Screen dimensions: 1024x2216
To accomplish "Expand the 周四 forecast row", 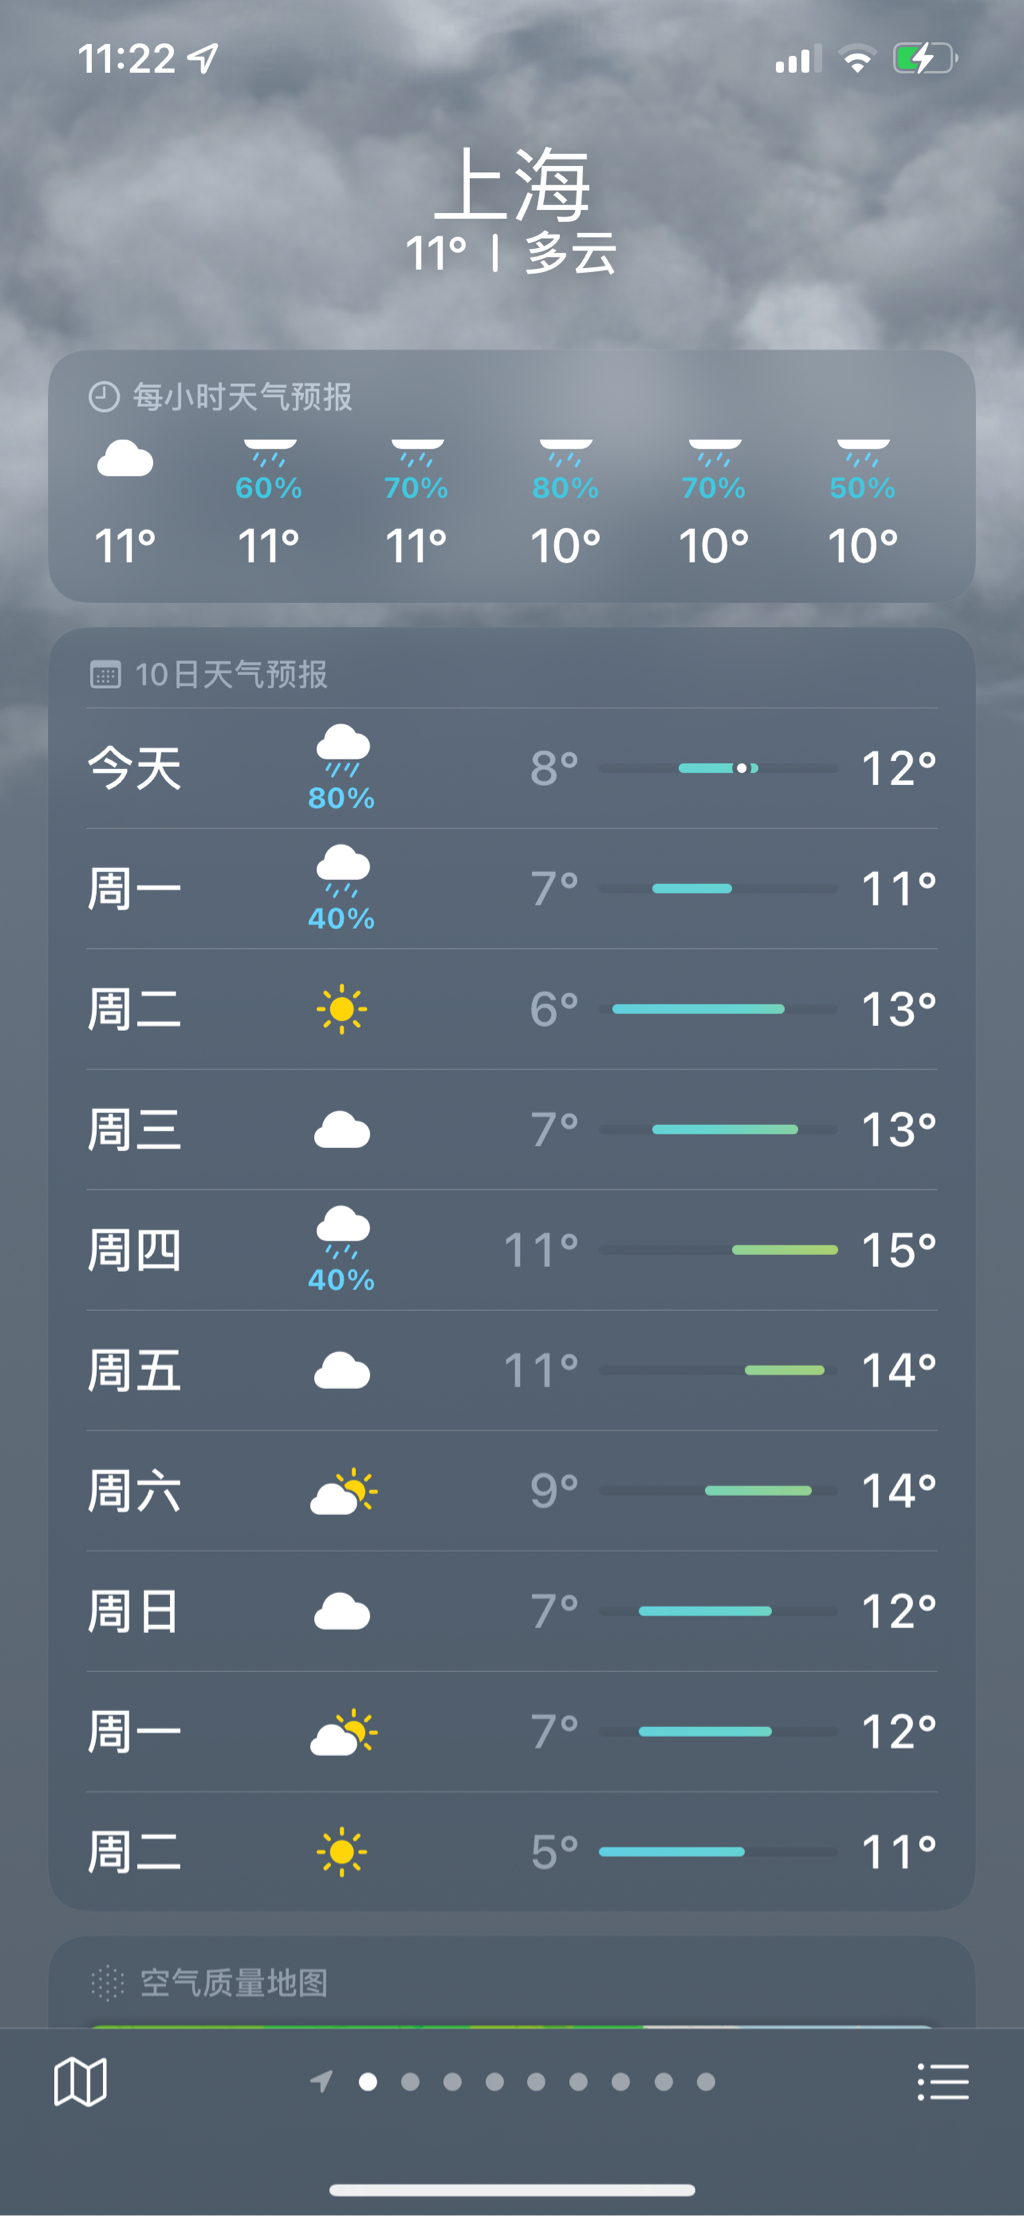I will click(x=512, y=1250).
